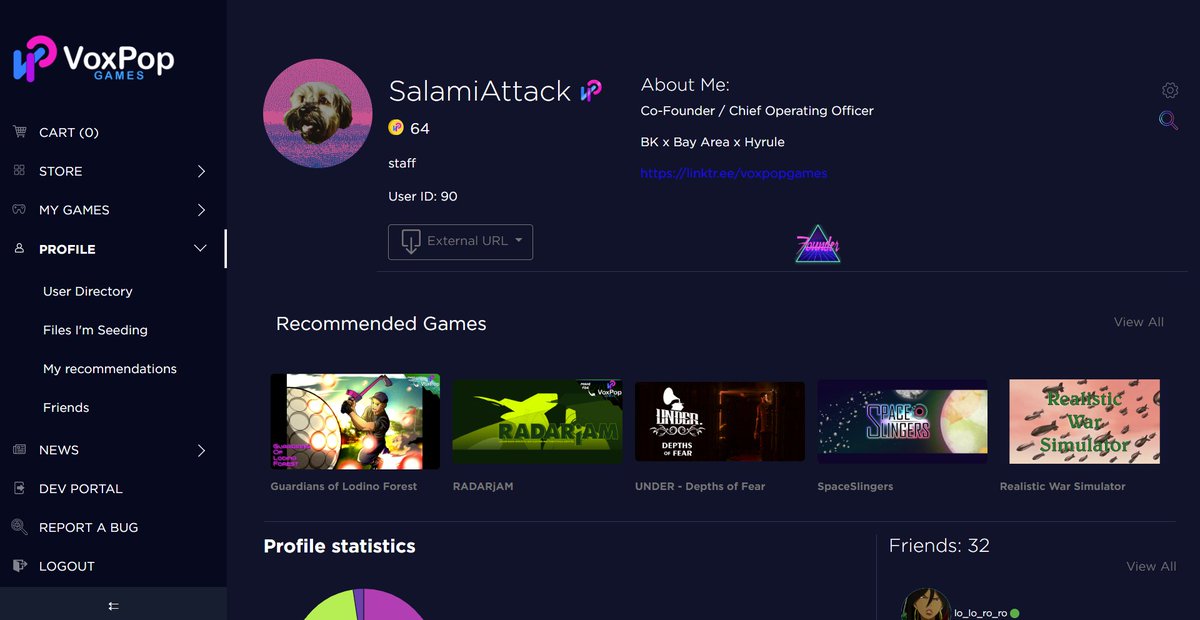Open the RADARJAM game thumbnail
The height and width of the screenshot is (620, 1200).
coord(537,421)
